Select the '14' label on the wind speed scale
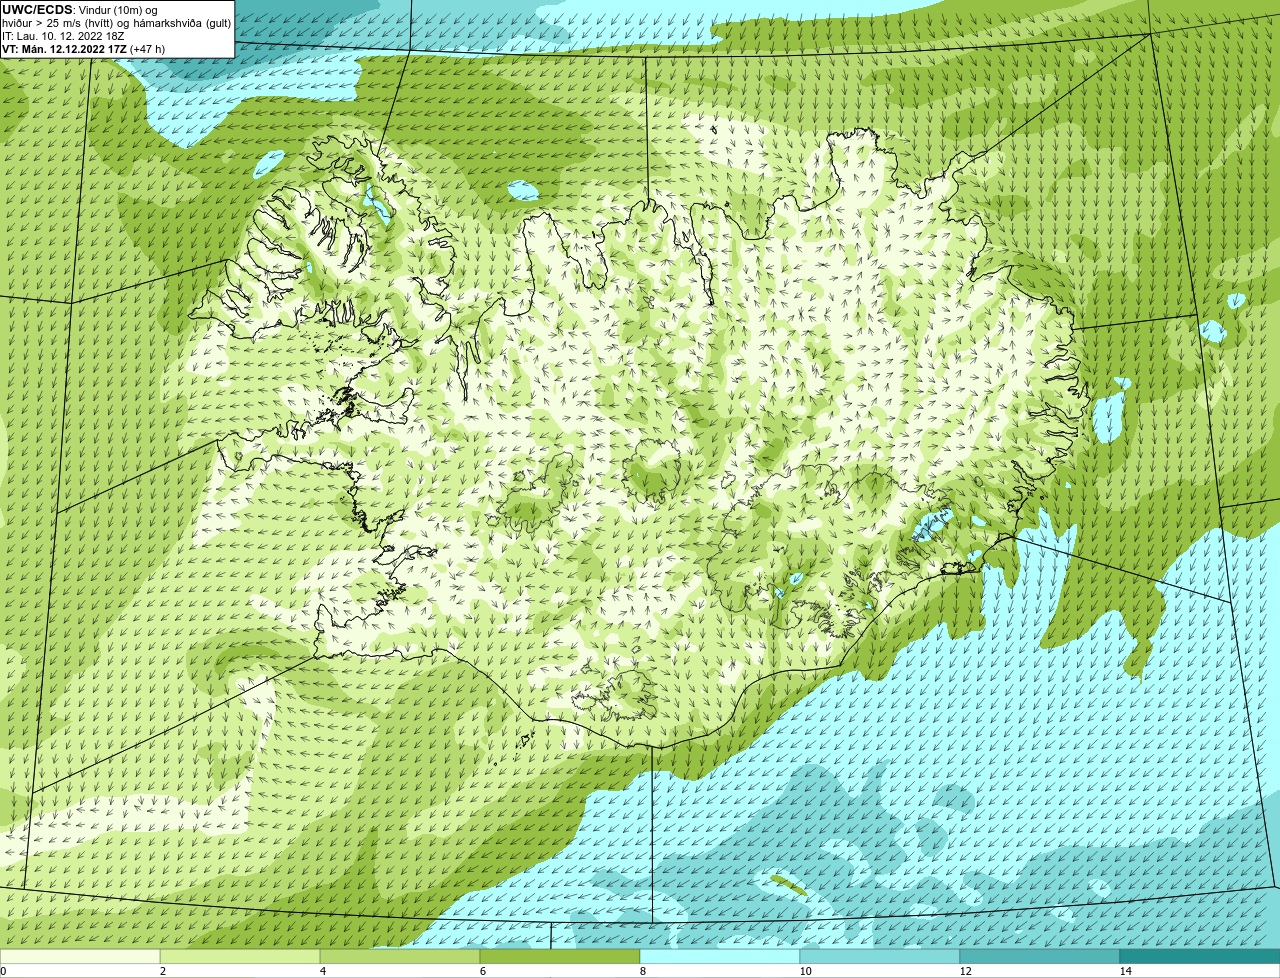The width and height of the screenshot is (1280, 978). [x=1125, y=971]
